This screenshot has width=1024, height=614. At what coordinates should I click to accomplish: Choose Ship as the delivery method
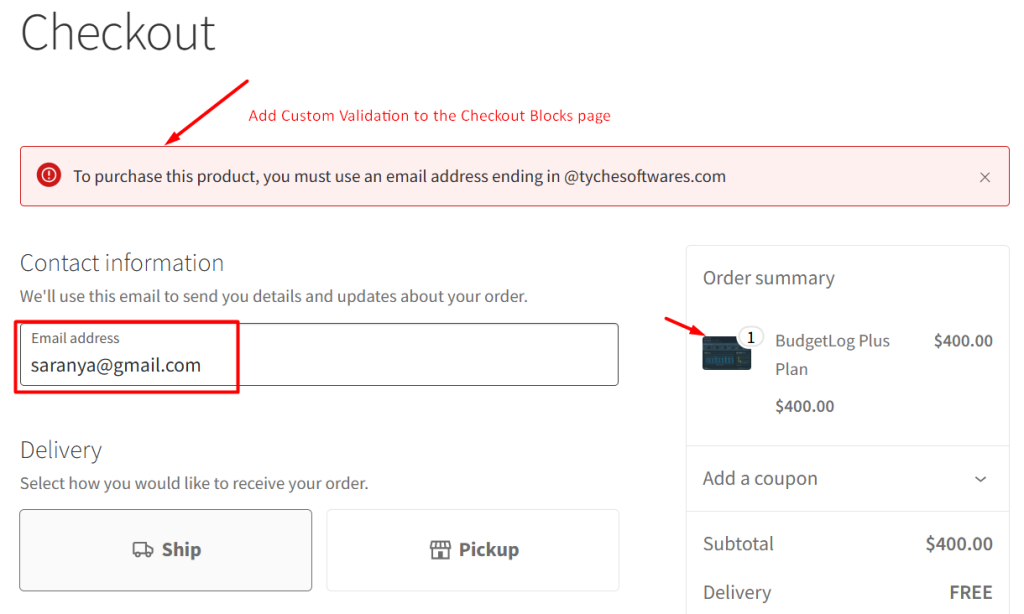click(x=165, y=549)
